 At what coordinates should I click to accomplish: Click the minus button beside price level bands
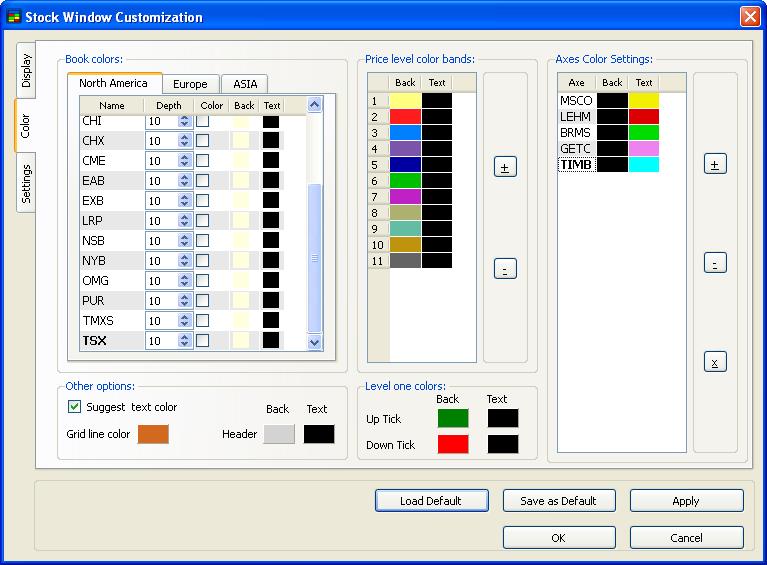tap(505, 268)
